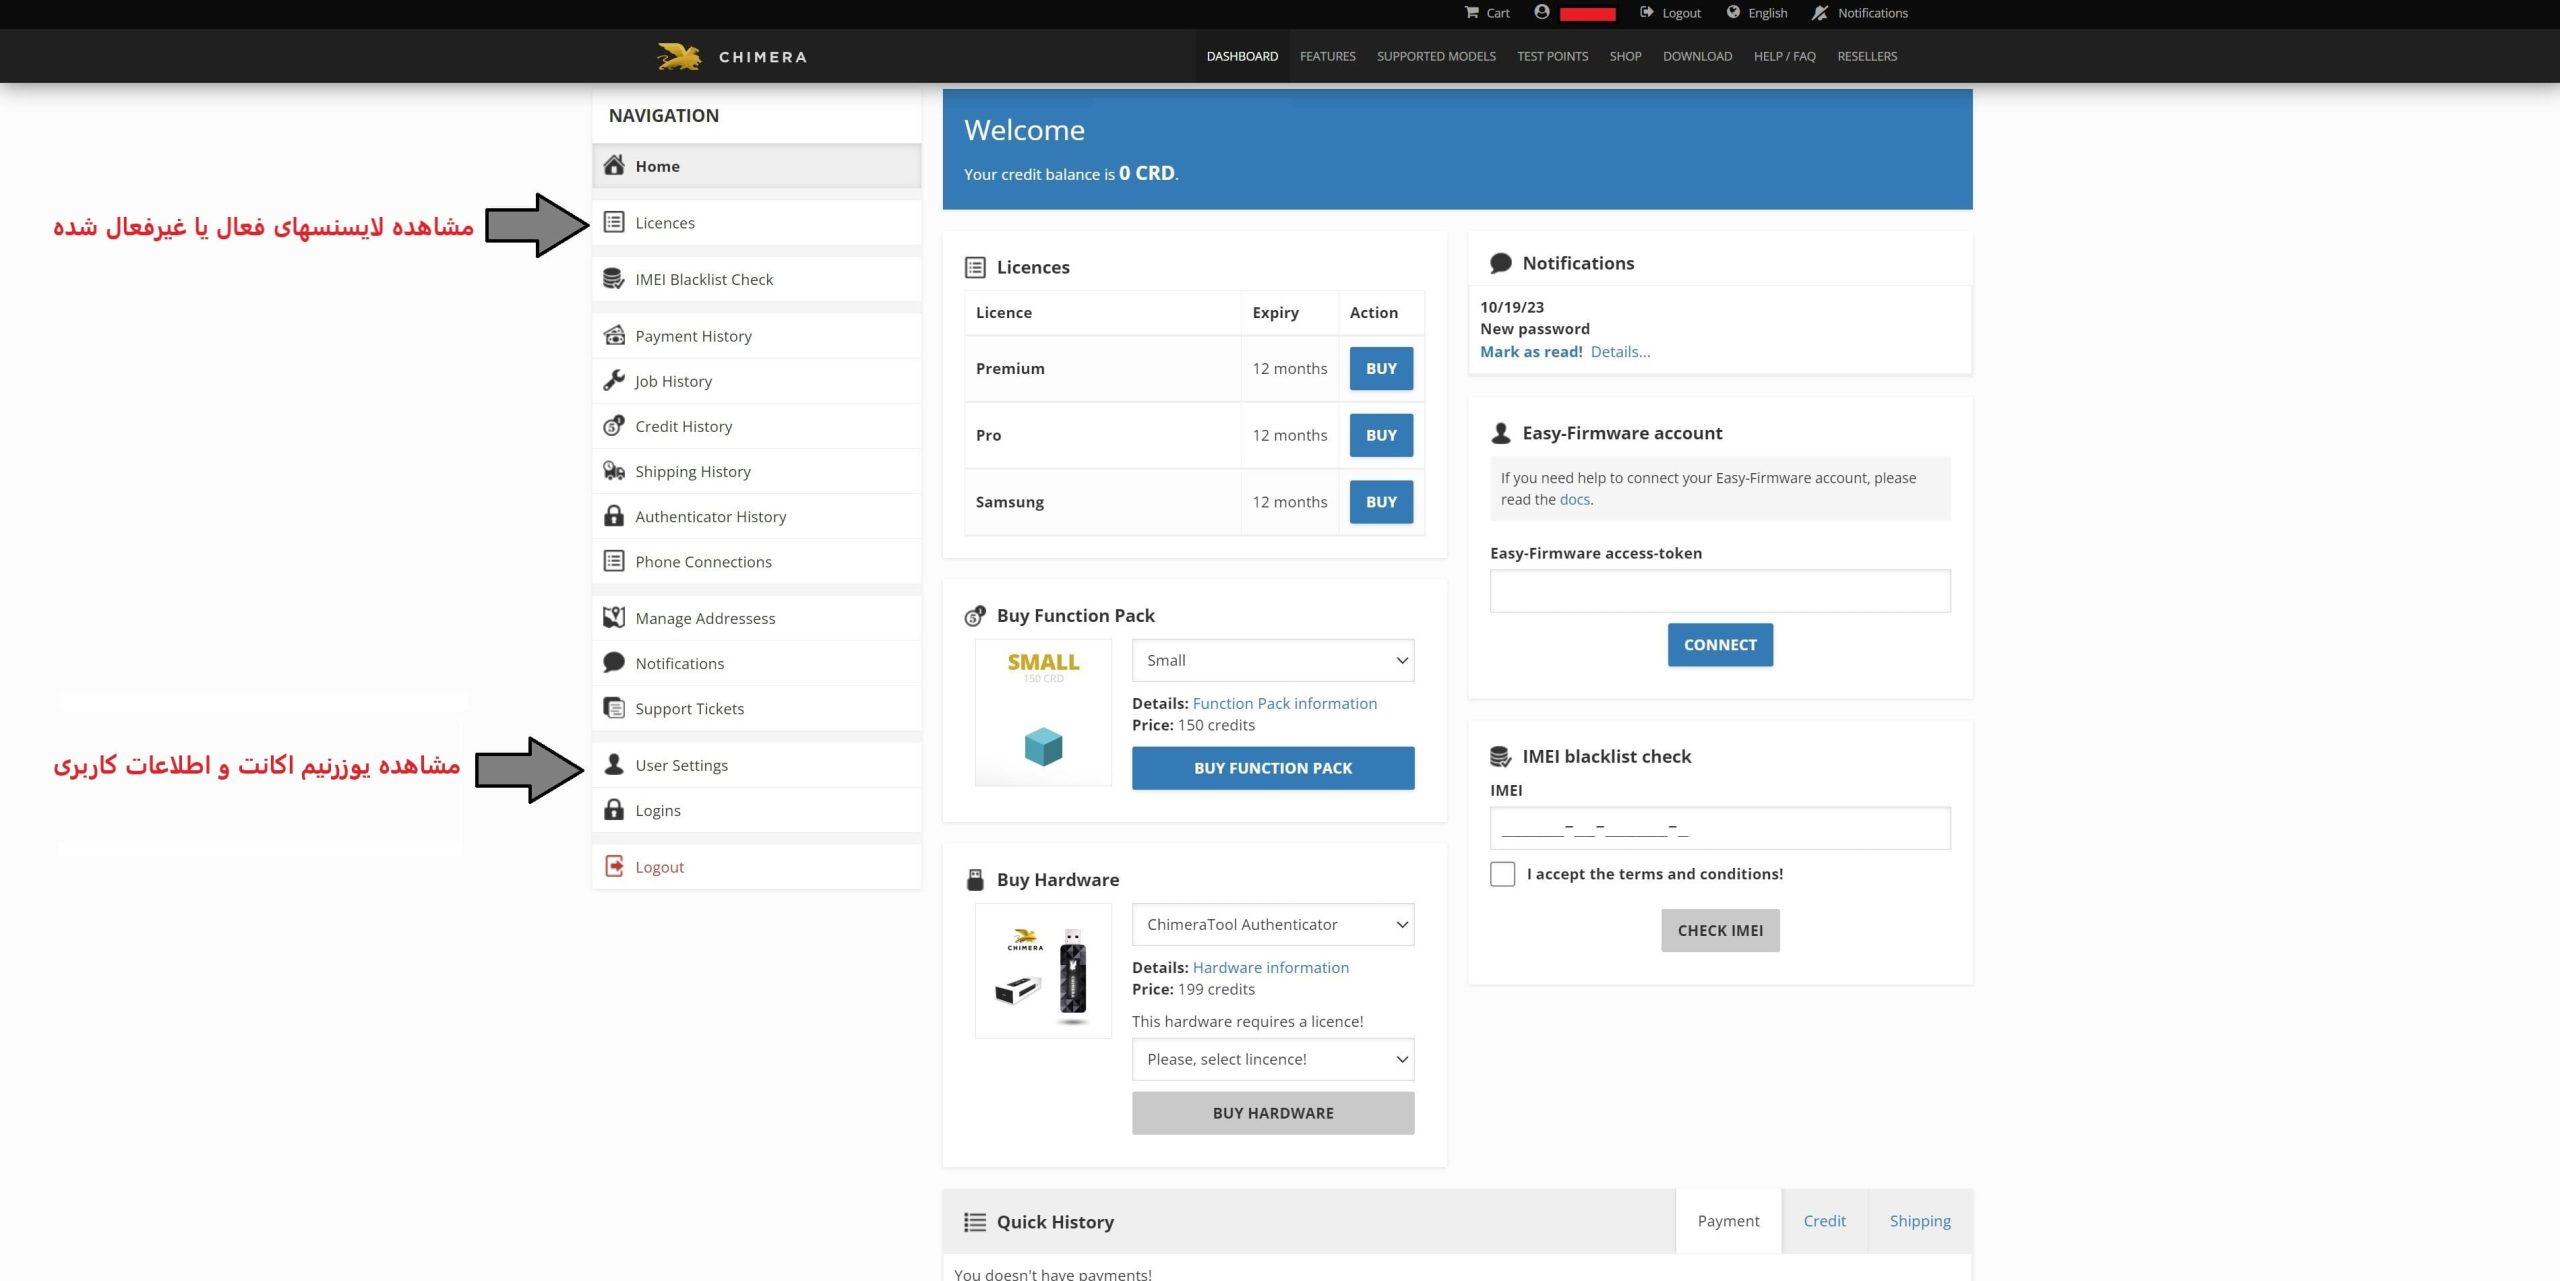Screen dimensions: 2560x1281
Task: Click the SMALL function pack thumbnail
Action: [1043, 713]
